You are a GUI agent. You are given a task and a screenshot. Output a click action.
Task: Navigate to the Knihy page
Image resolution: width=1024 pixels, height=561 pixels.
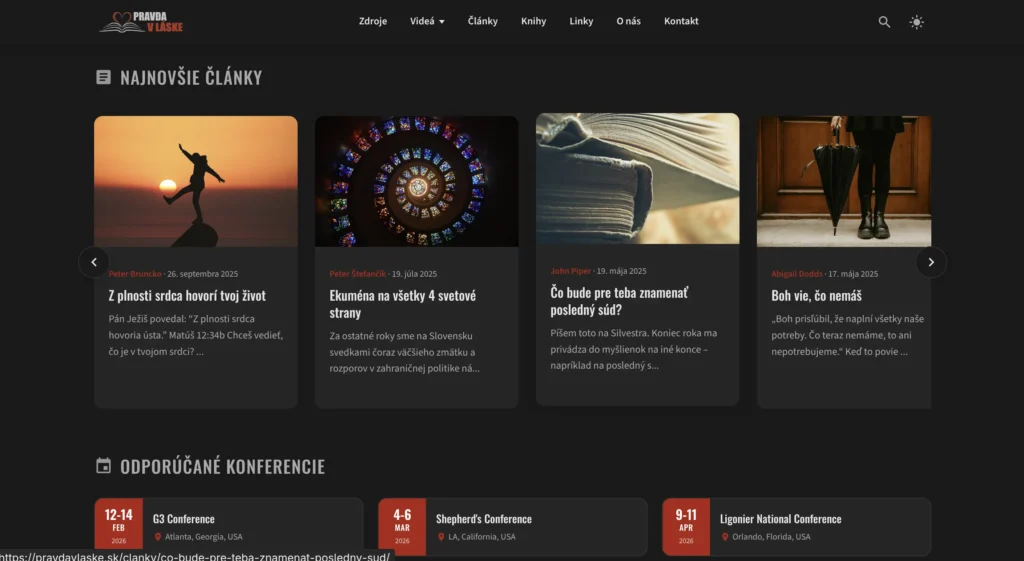click(x=533, y=21)
